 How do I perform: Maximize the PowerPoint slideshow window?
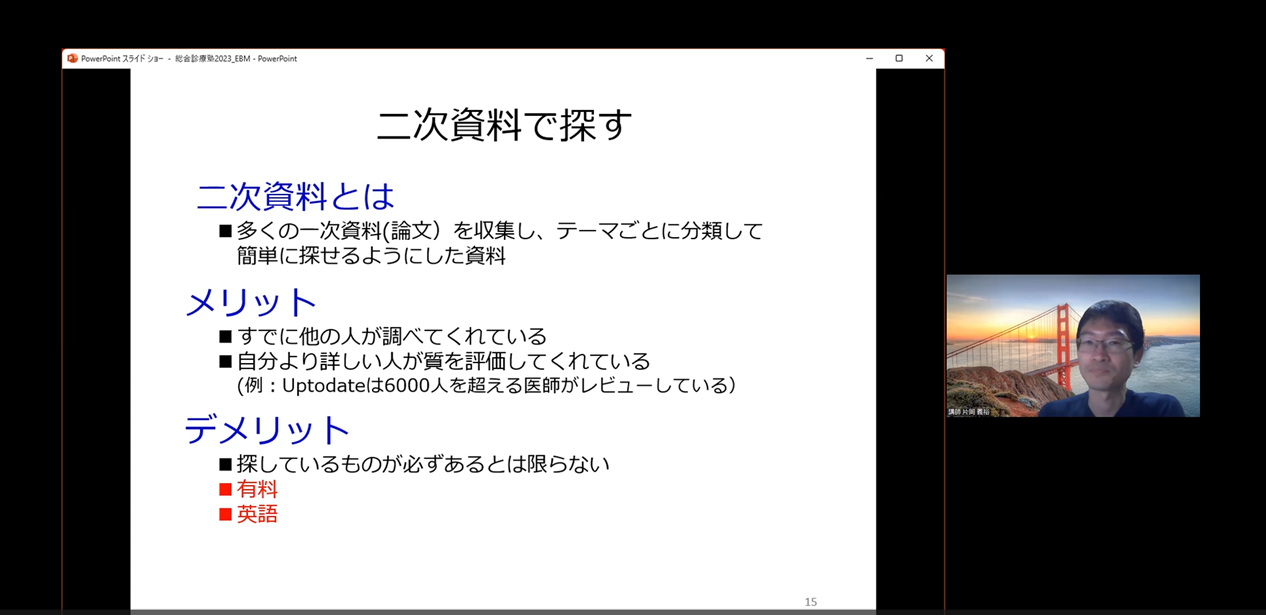(x=899, y=59)
